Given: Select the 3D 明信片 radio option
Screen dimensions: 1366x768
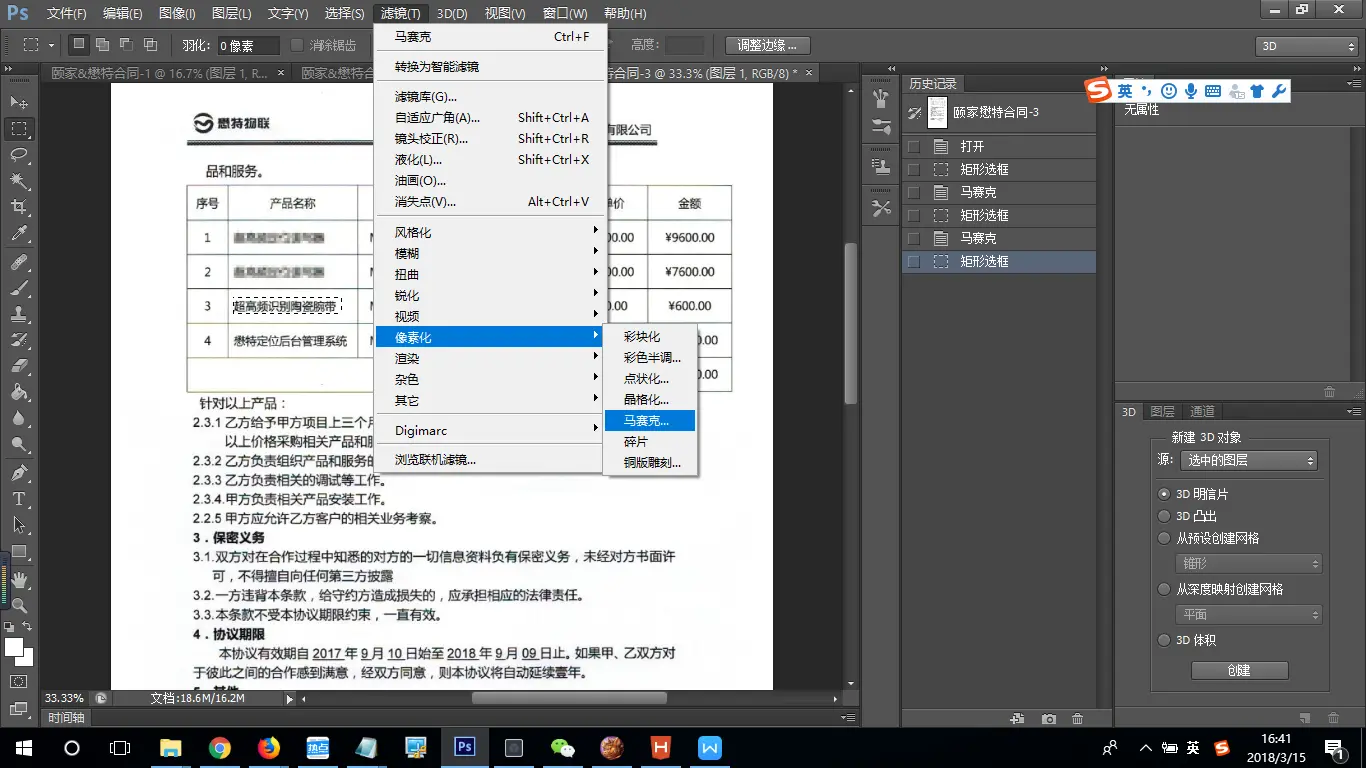Looking at the screenshot, I should click(x=1163, y=494).
